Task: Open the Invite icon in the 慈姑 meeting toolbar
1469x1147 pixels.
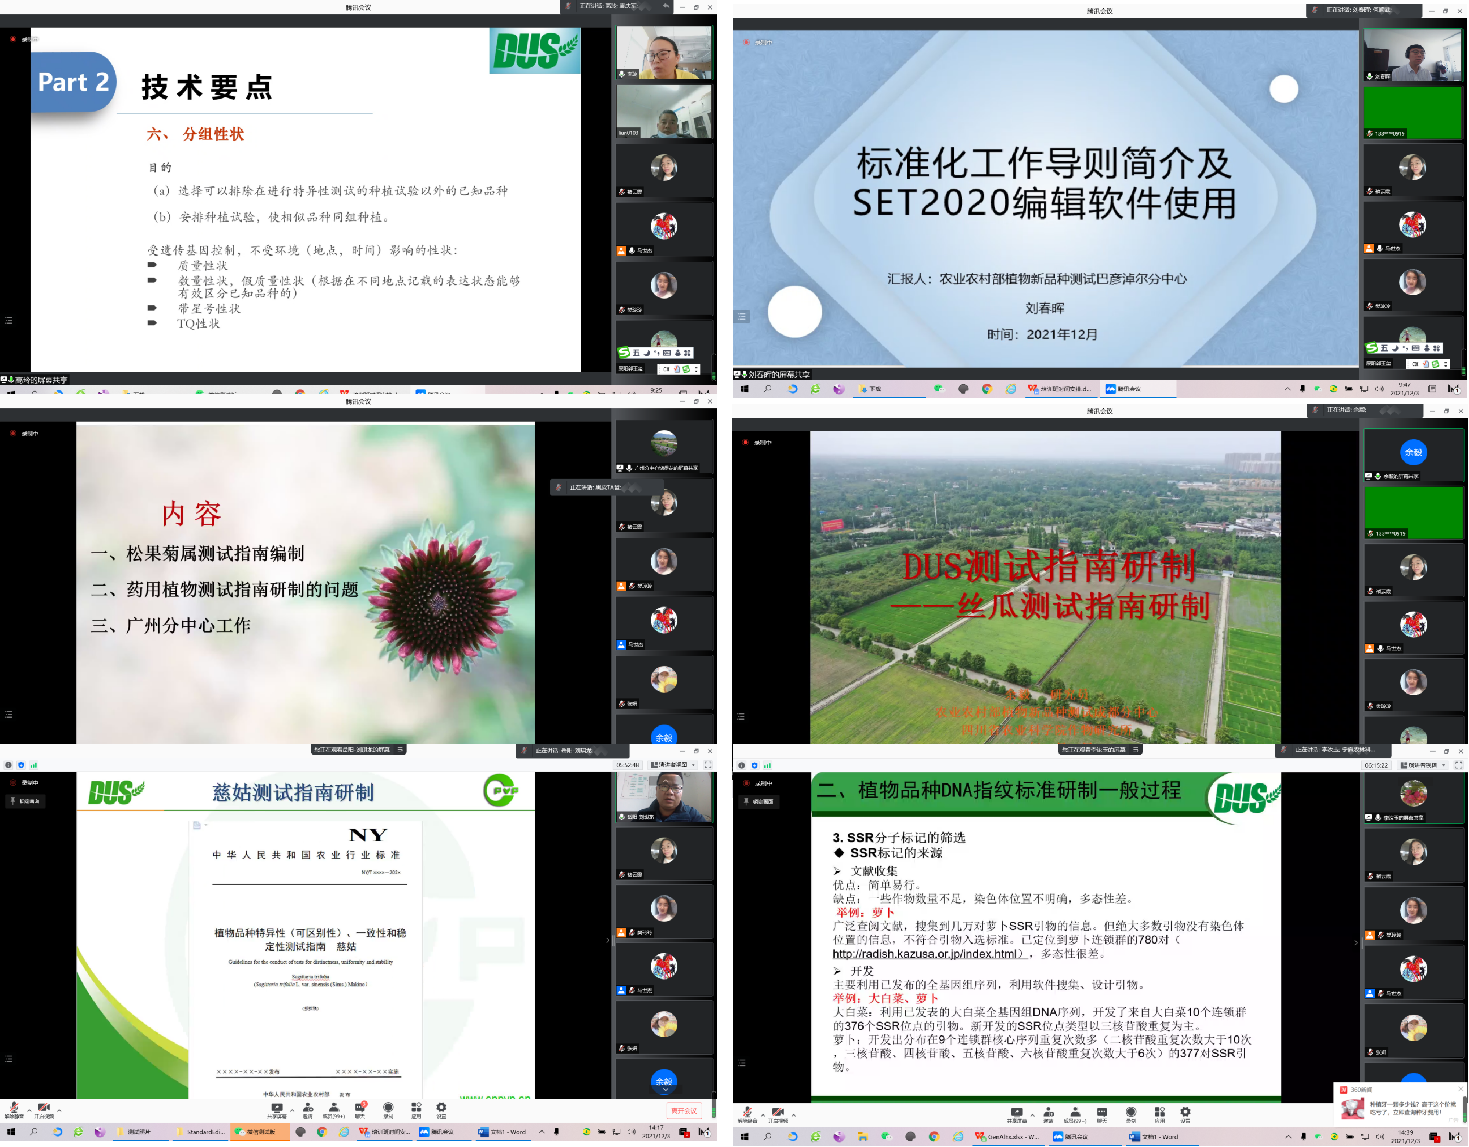Action: (308, 1110)
